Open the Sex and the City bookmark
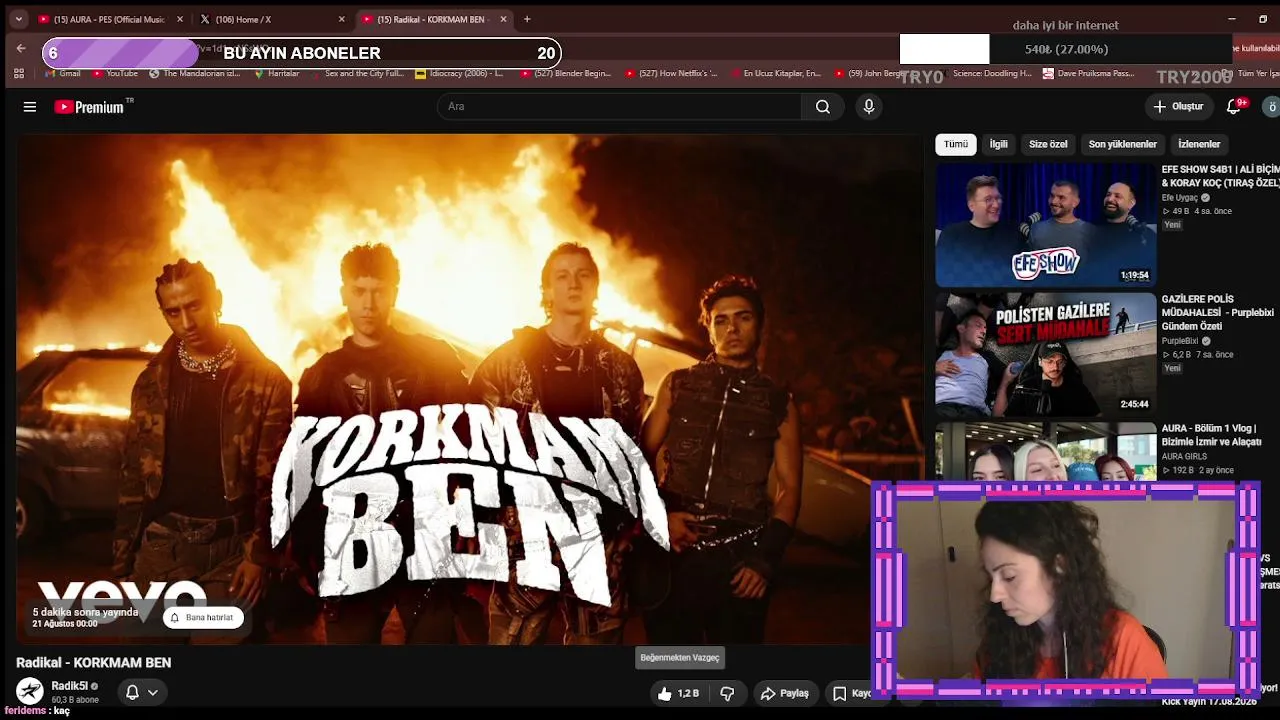 coord(358,74)
